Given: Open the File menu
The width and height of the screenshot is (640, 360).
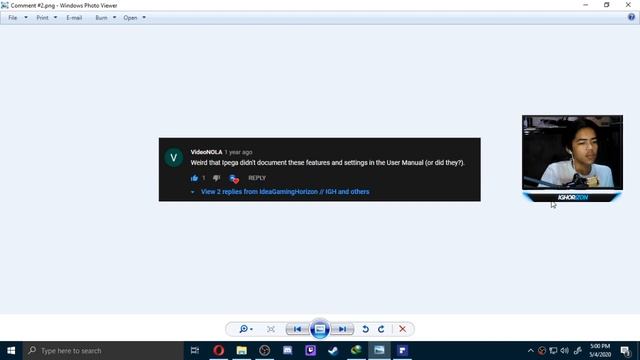Looking at the screenshot, I should [x=13, y=18].
